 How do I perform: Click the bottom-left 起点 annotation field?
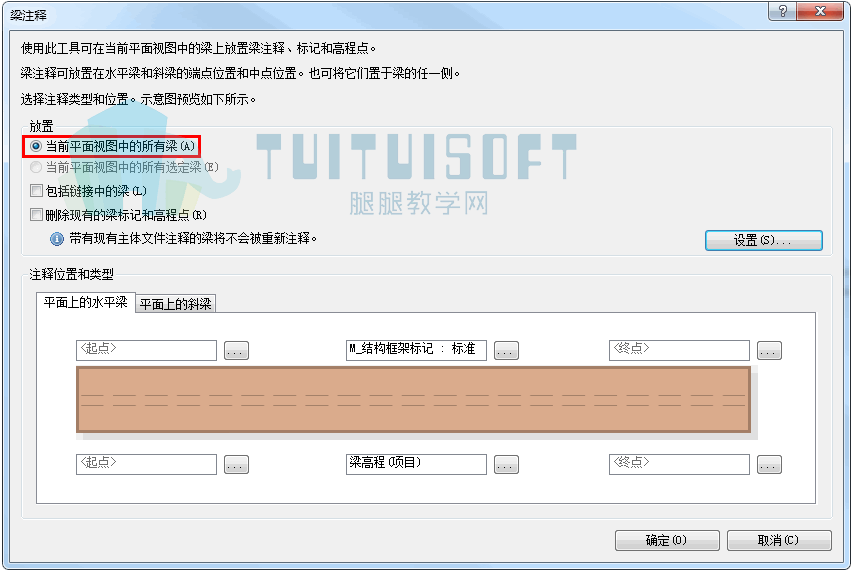click(146, 464)
